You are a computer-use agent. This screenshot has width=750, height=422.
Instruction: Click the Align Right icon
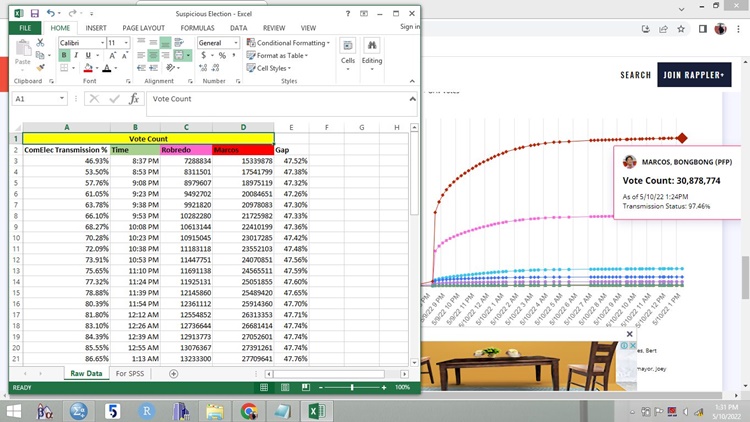pyautogui.click(x=165, y=56)
